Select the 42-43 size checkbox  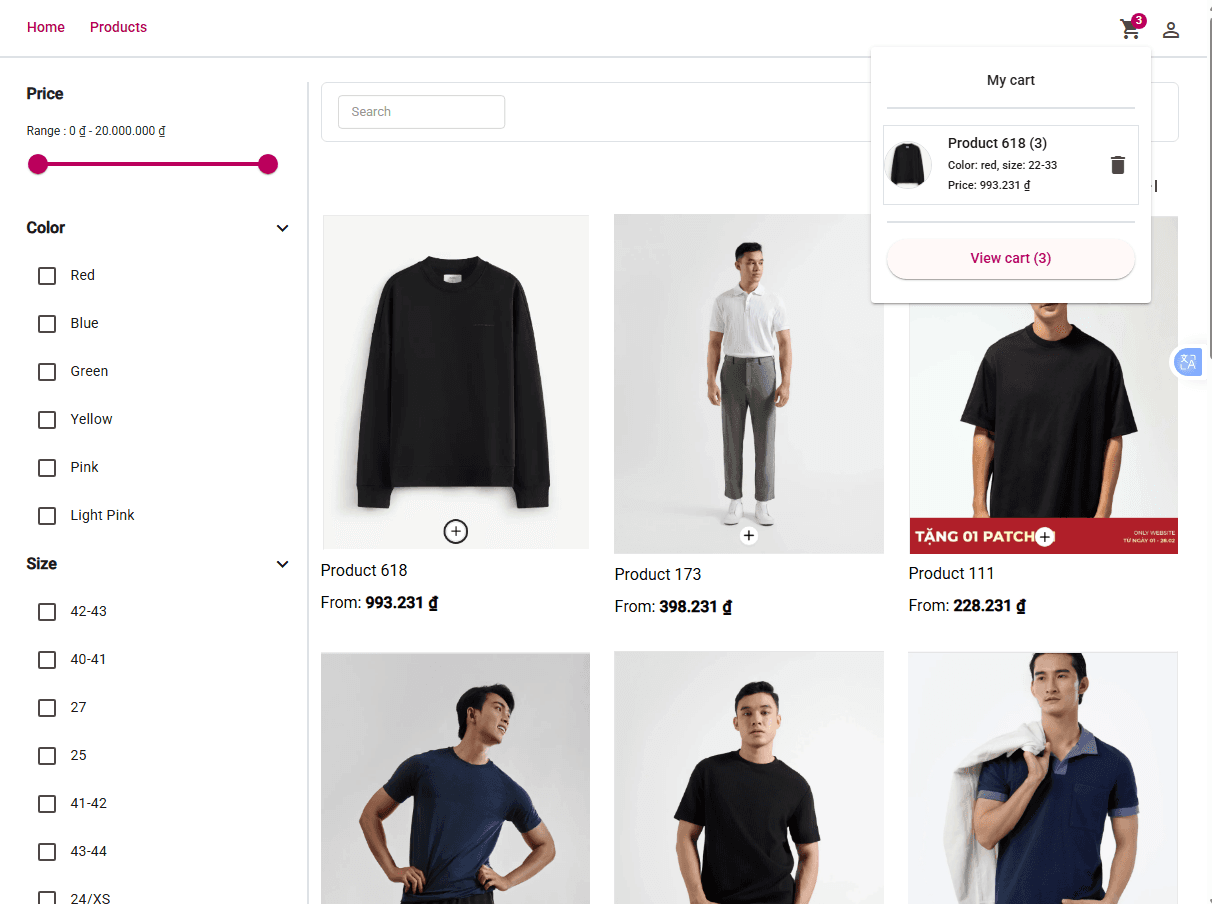pyautogui.click(x=46, y=611)
